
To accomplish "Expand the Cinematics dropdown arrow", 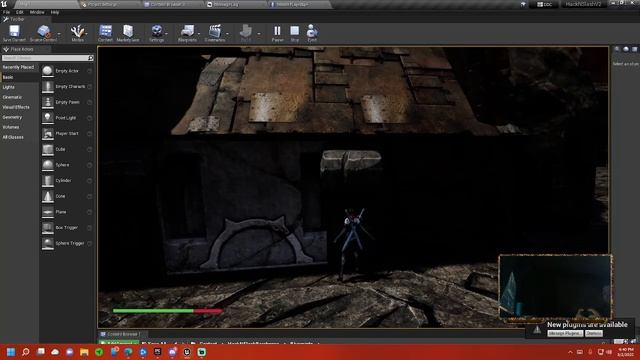I will pyautogui.click(x=227, y=33).
